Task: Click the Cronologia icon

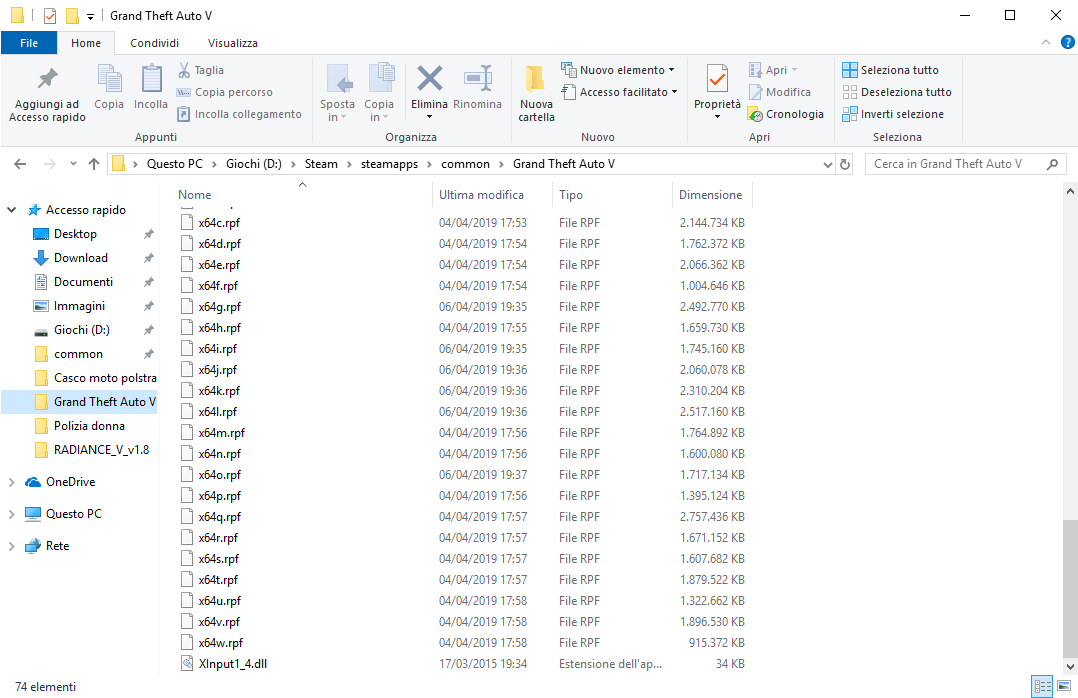Action: (756, 114)
